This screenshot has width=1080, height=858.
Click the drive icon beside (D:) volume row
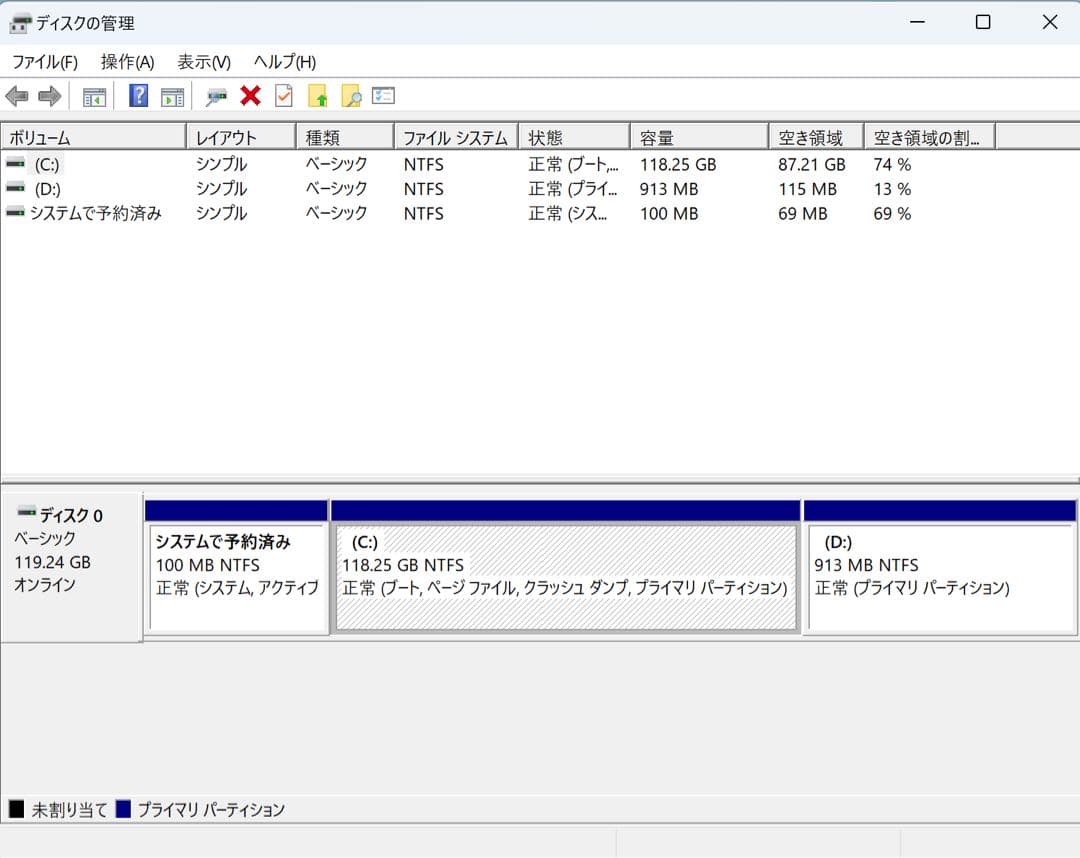pos(16,188)
